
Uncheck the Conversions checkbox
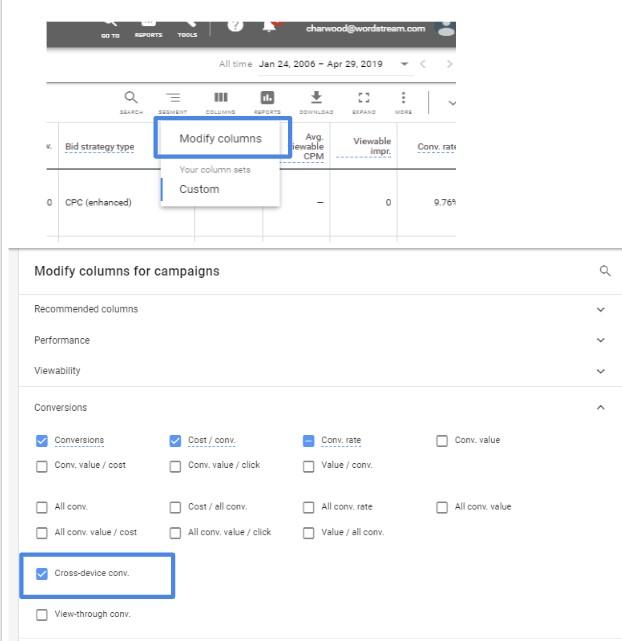pos(42,441)
